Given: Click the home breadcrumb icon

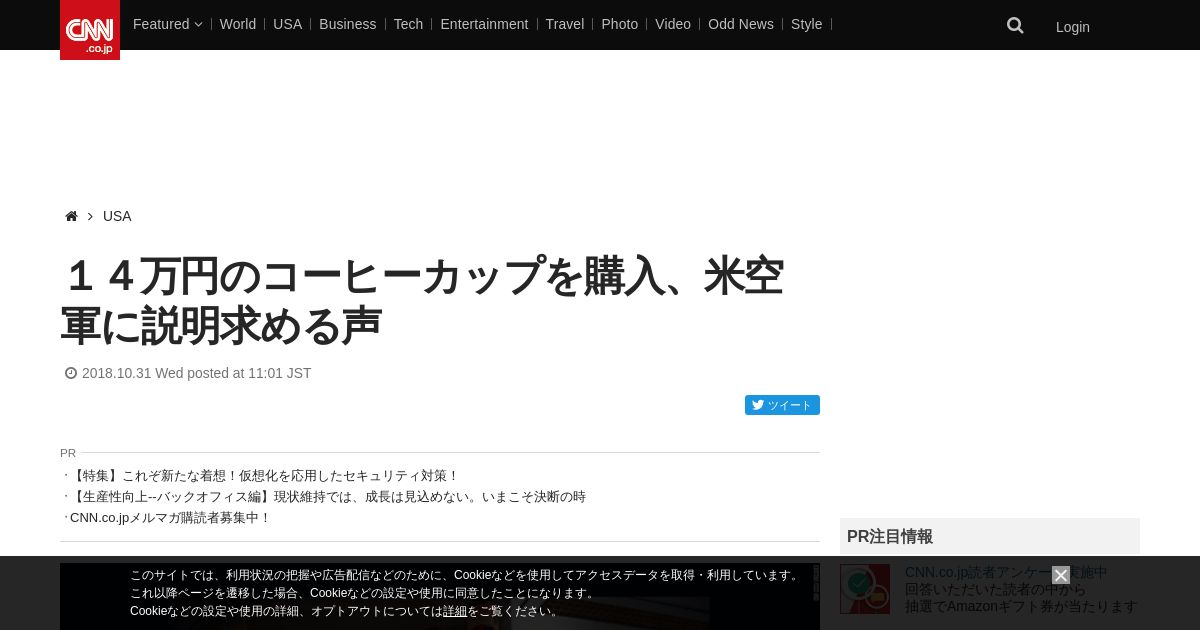Looking at the screenshot, I should [x=71, y=216].
